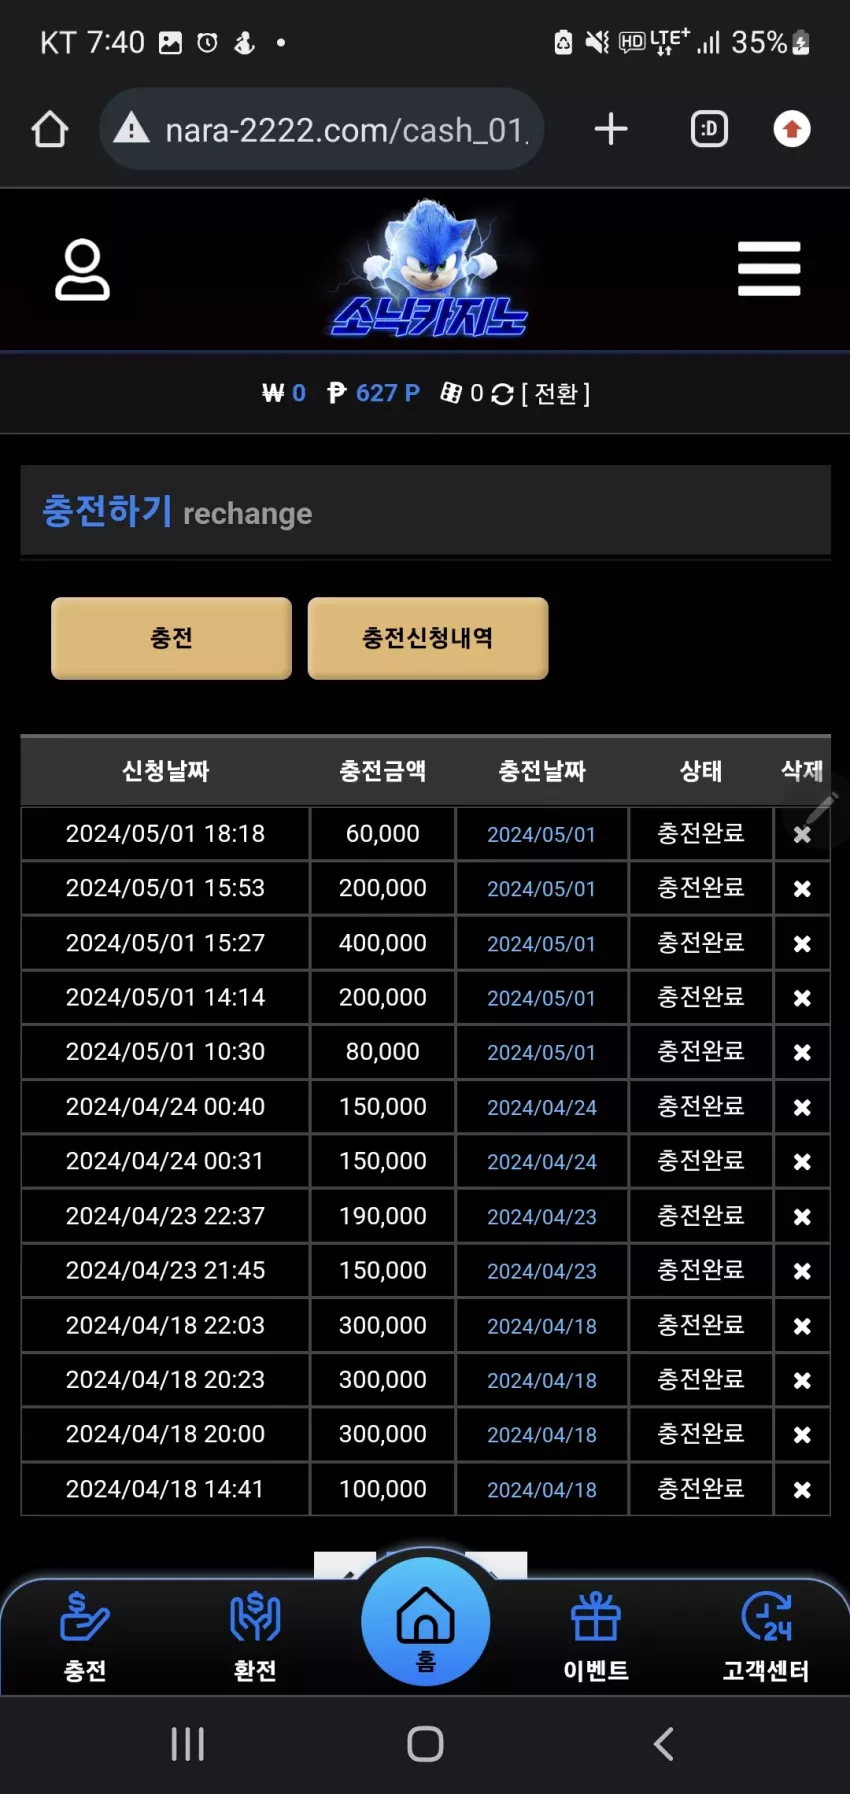Tap the Android back navigation button
This screenshot has width=850, height=1794.
(x=663, y=1744)
